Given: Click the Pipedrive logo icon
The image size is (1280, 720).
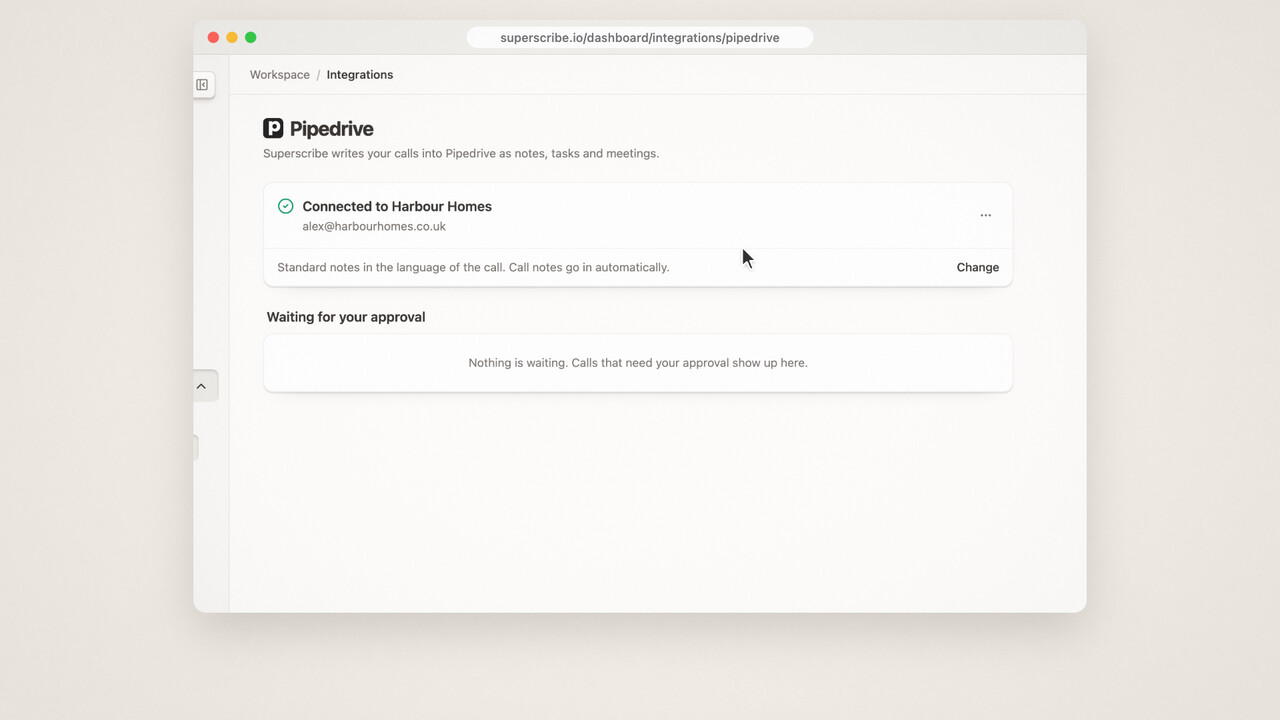Looking at the screenshot, I should 273,128.
